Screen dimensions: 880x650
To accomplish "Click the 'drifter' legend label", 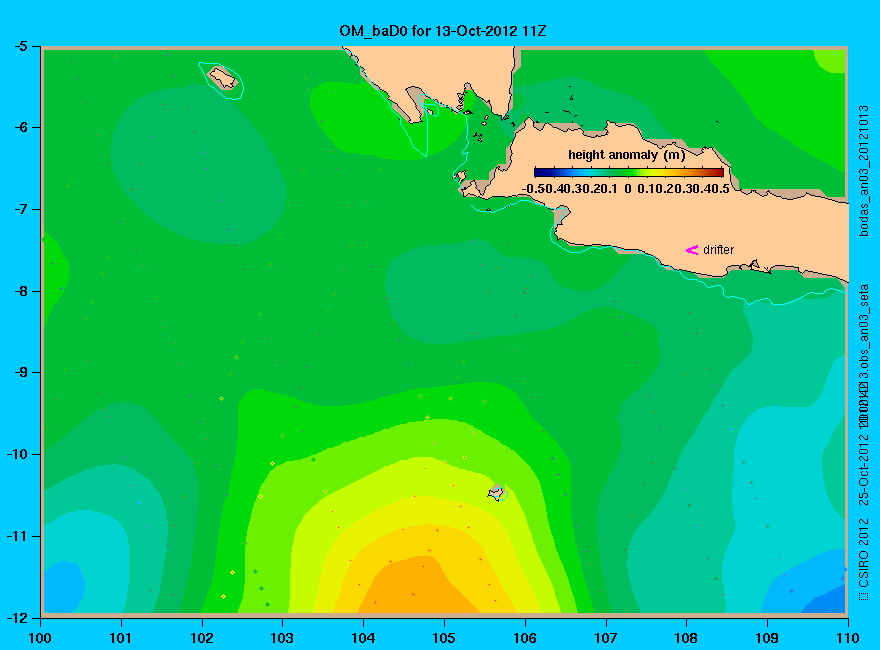I will [718, 250].
